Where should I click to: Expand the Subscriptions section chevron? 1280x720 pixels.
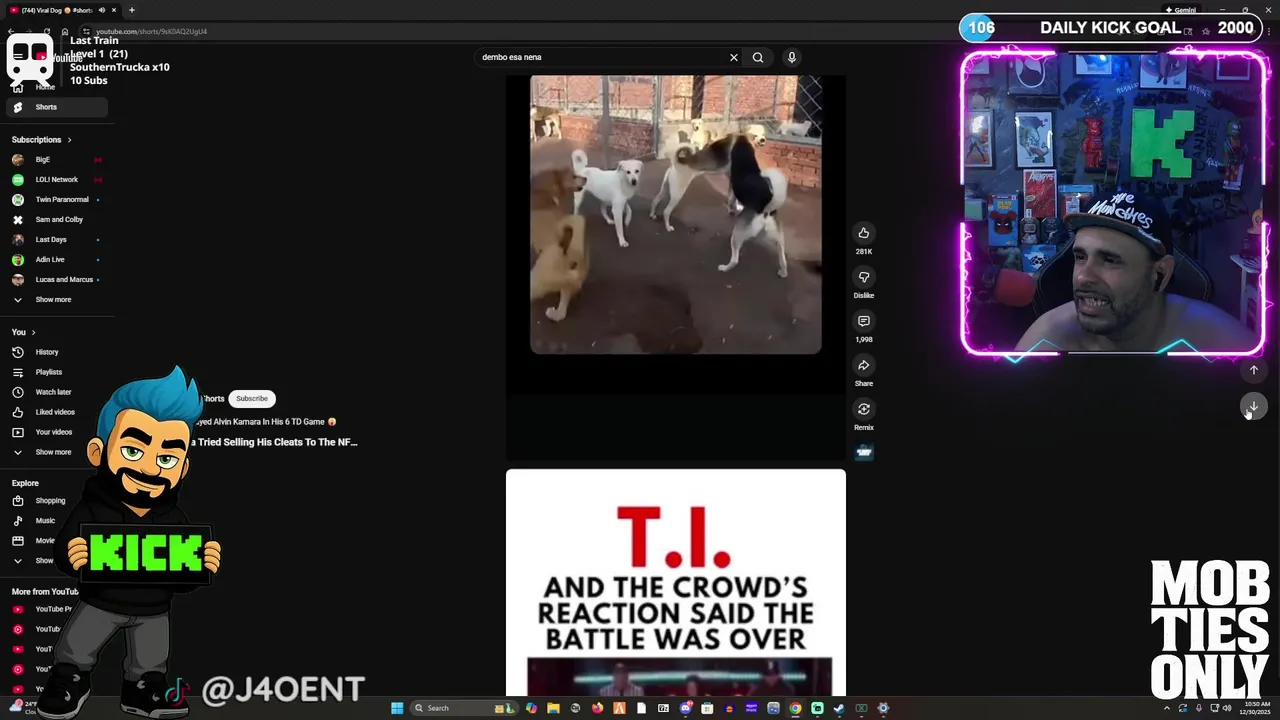69,140
